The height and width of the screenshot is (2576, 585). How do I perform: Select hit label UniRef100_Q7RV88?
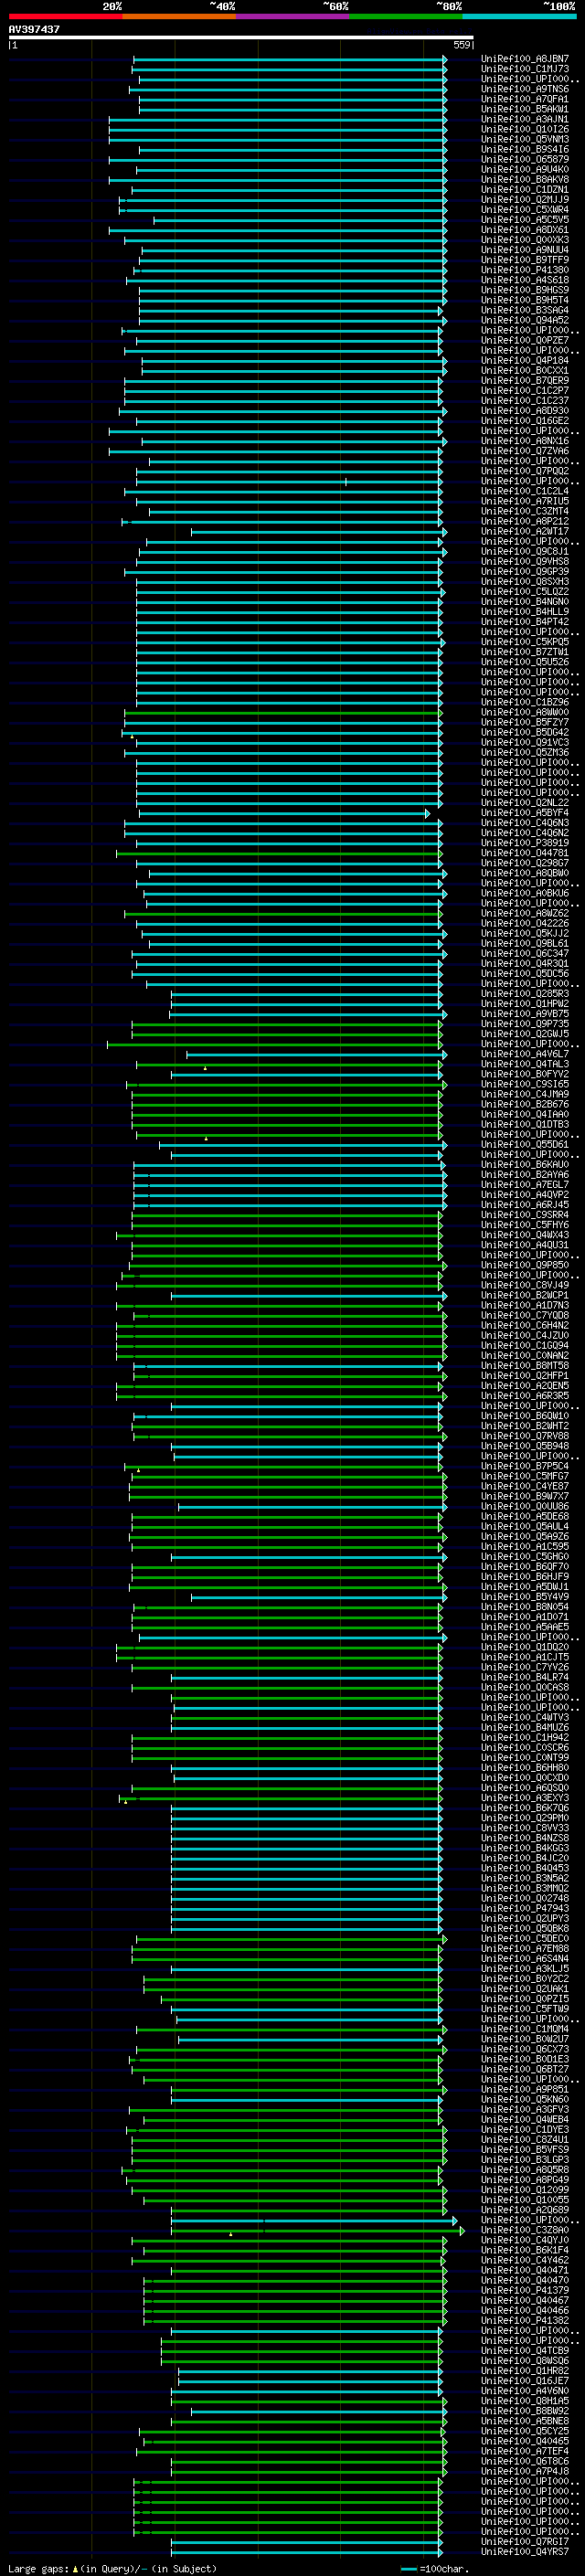point(525,1435)
